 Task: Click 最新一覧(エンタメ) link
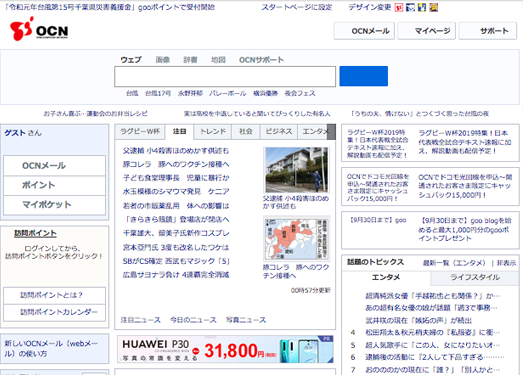pos(454,263)
